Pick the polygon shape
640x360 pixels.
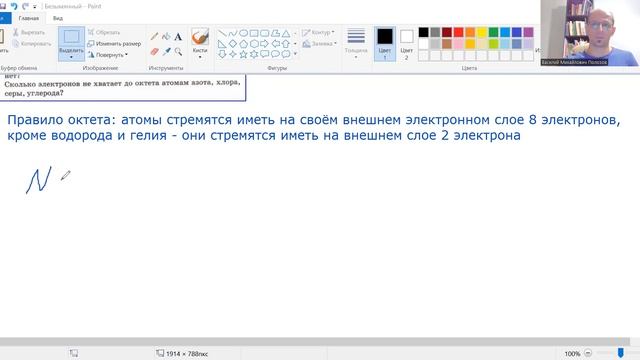click(276, 33)
